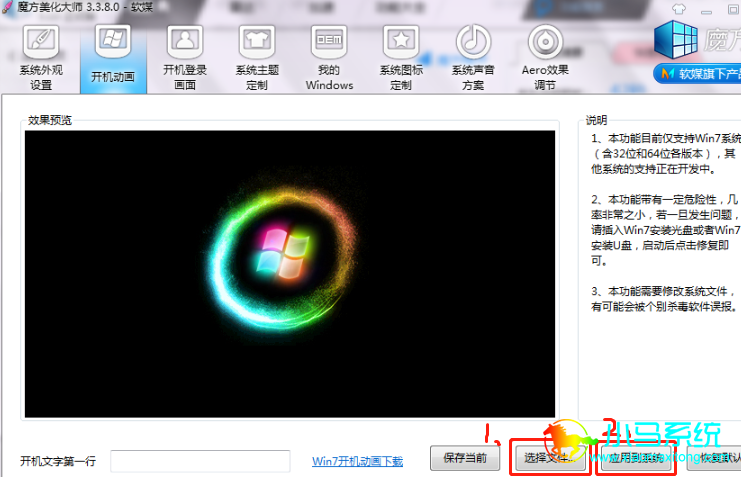
Task: Open the 我的Windows OEM section
Action: 329,58
